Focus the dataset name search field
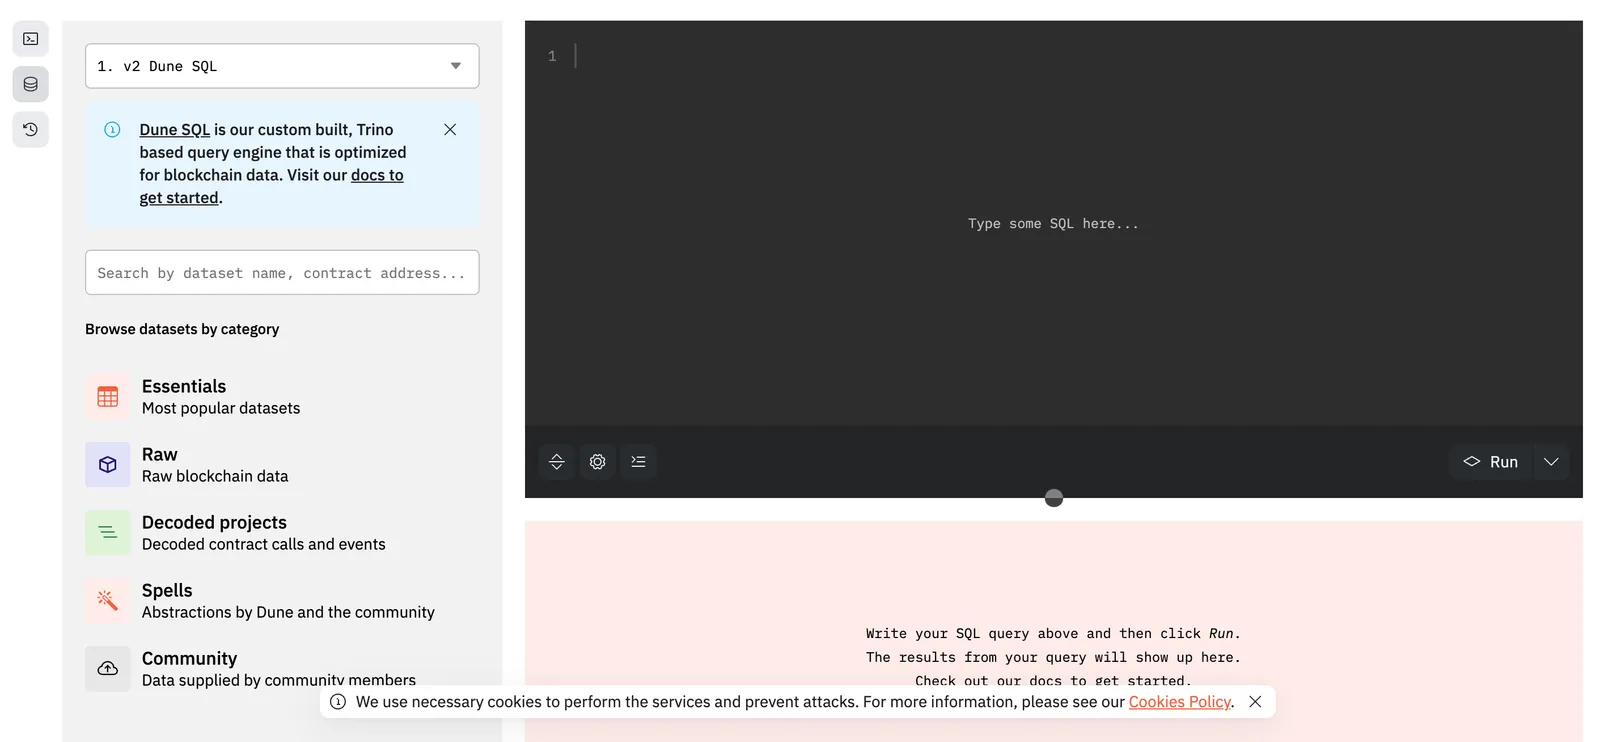This screenshot has width=1600, height=742. [x=282, y=273]
